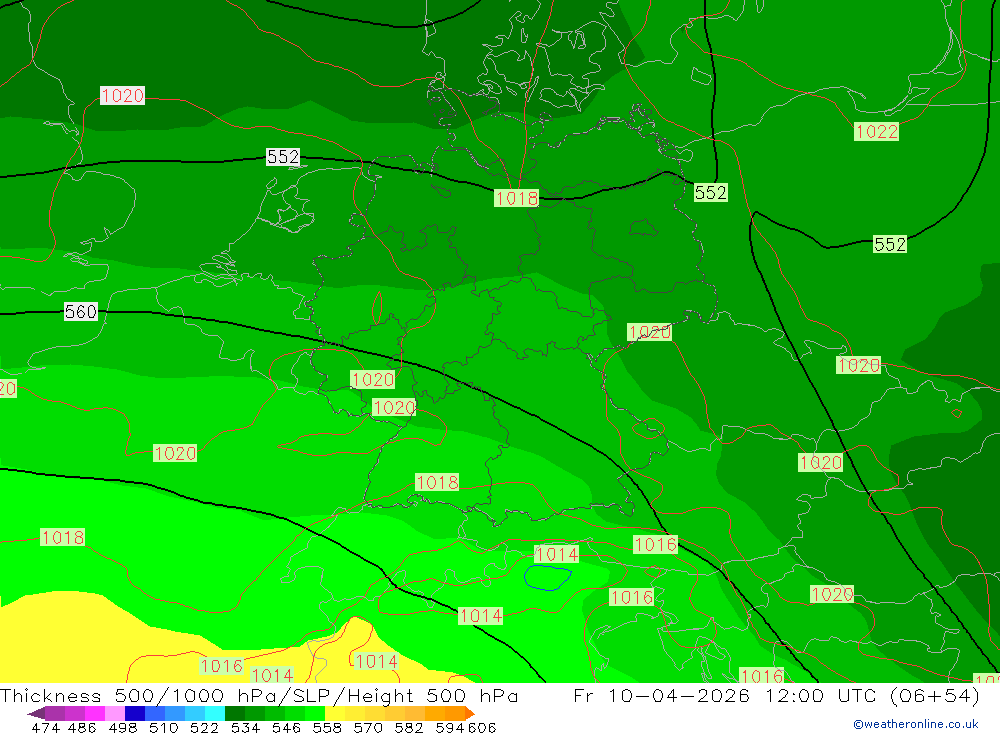The image size is (1000, 733).
Task: Click legend value 606
Action: (x=480, y=727)
